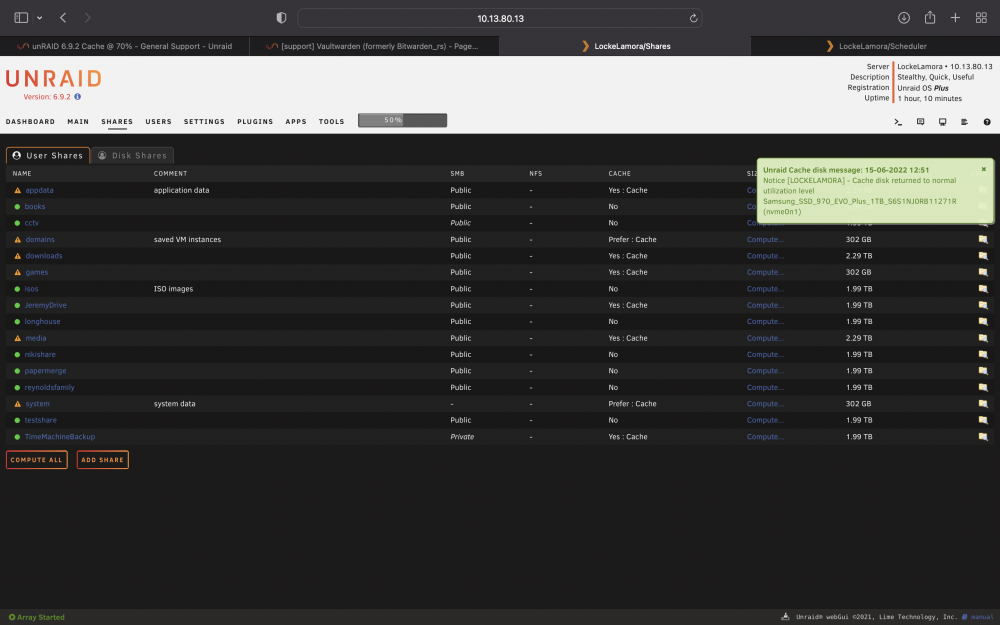Click Compute link in the testshare row
1000x625 pixels.
point(765,420)
